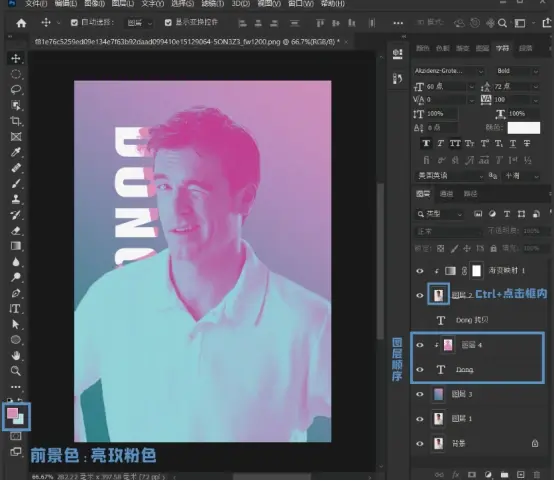Select the Brush tool

16,183
